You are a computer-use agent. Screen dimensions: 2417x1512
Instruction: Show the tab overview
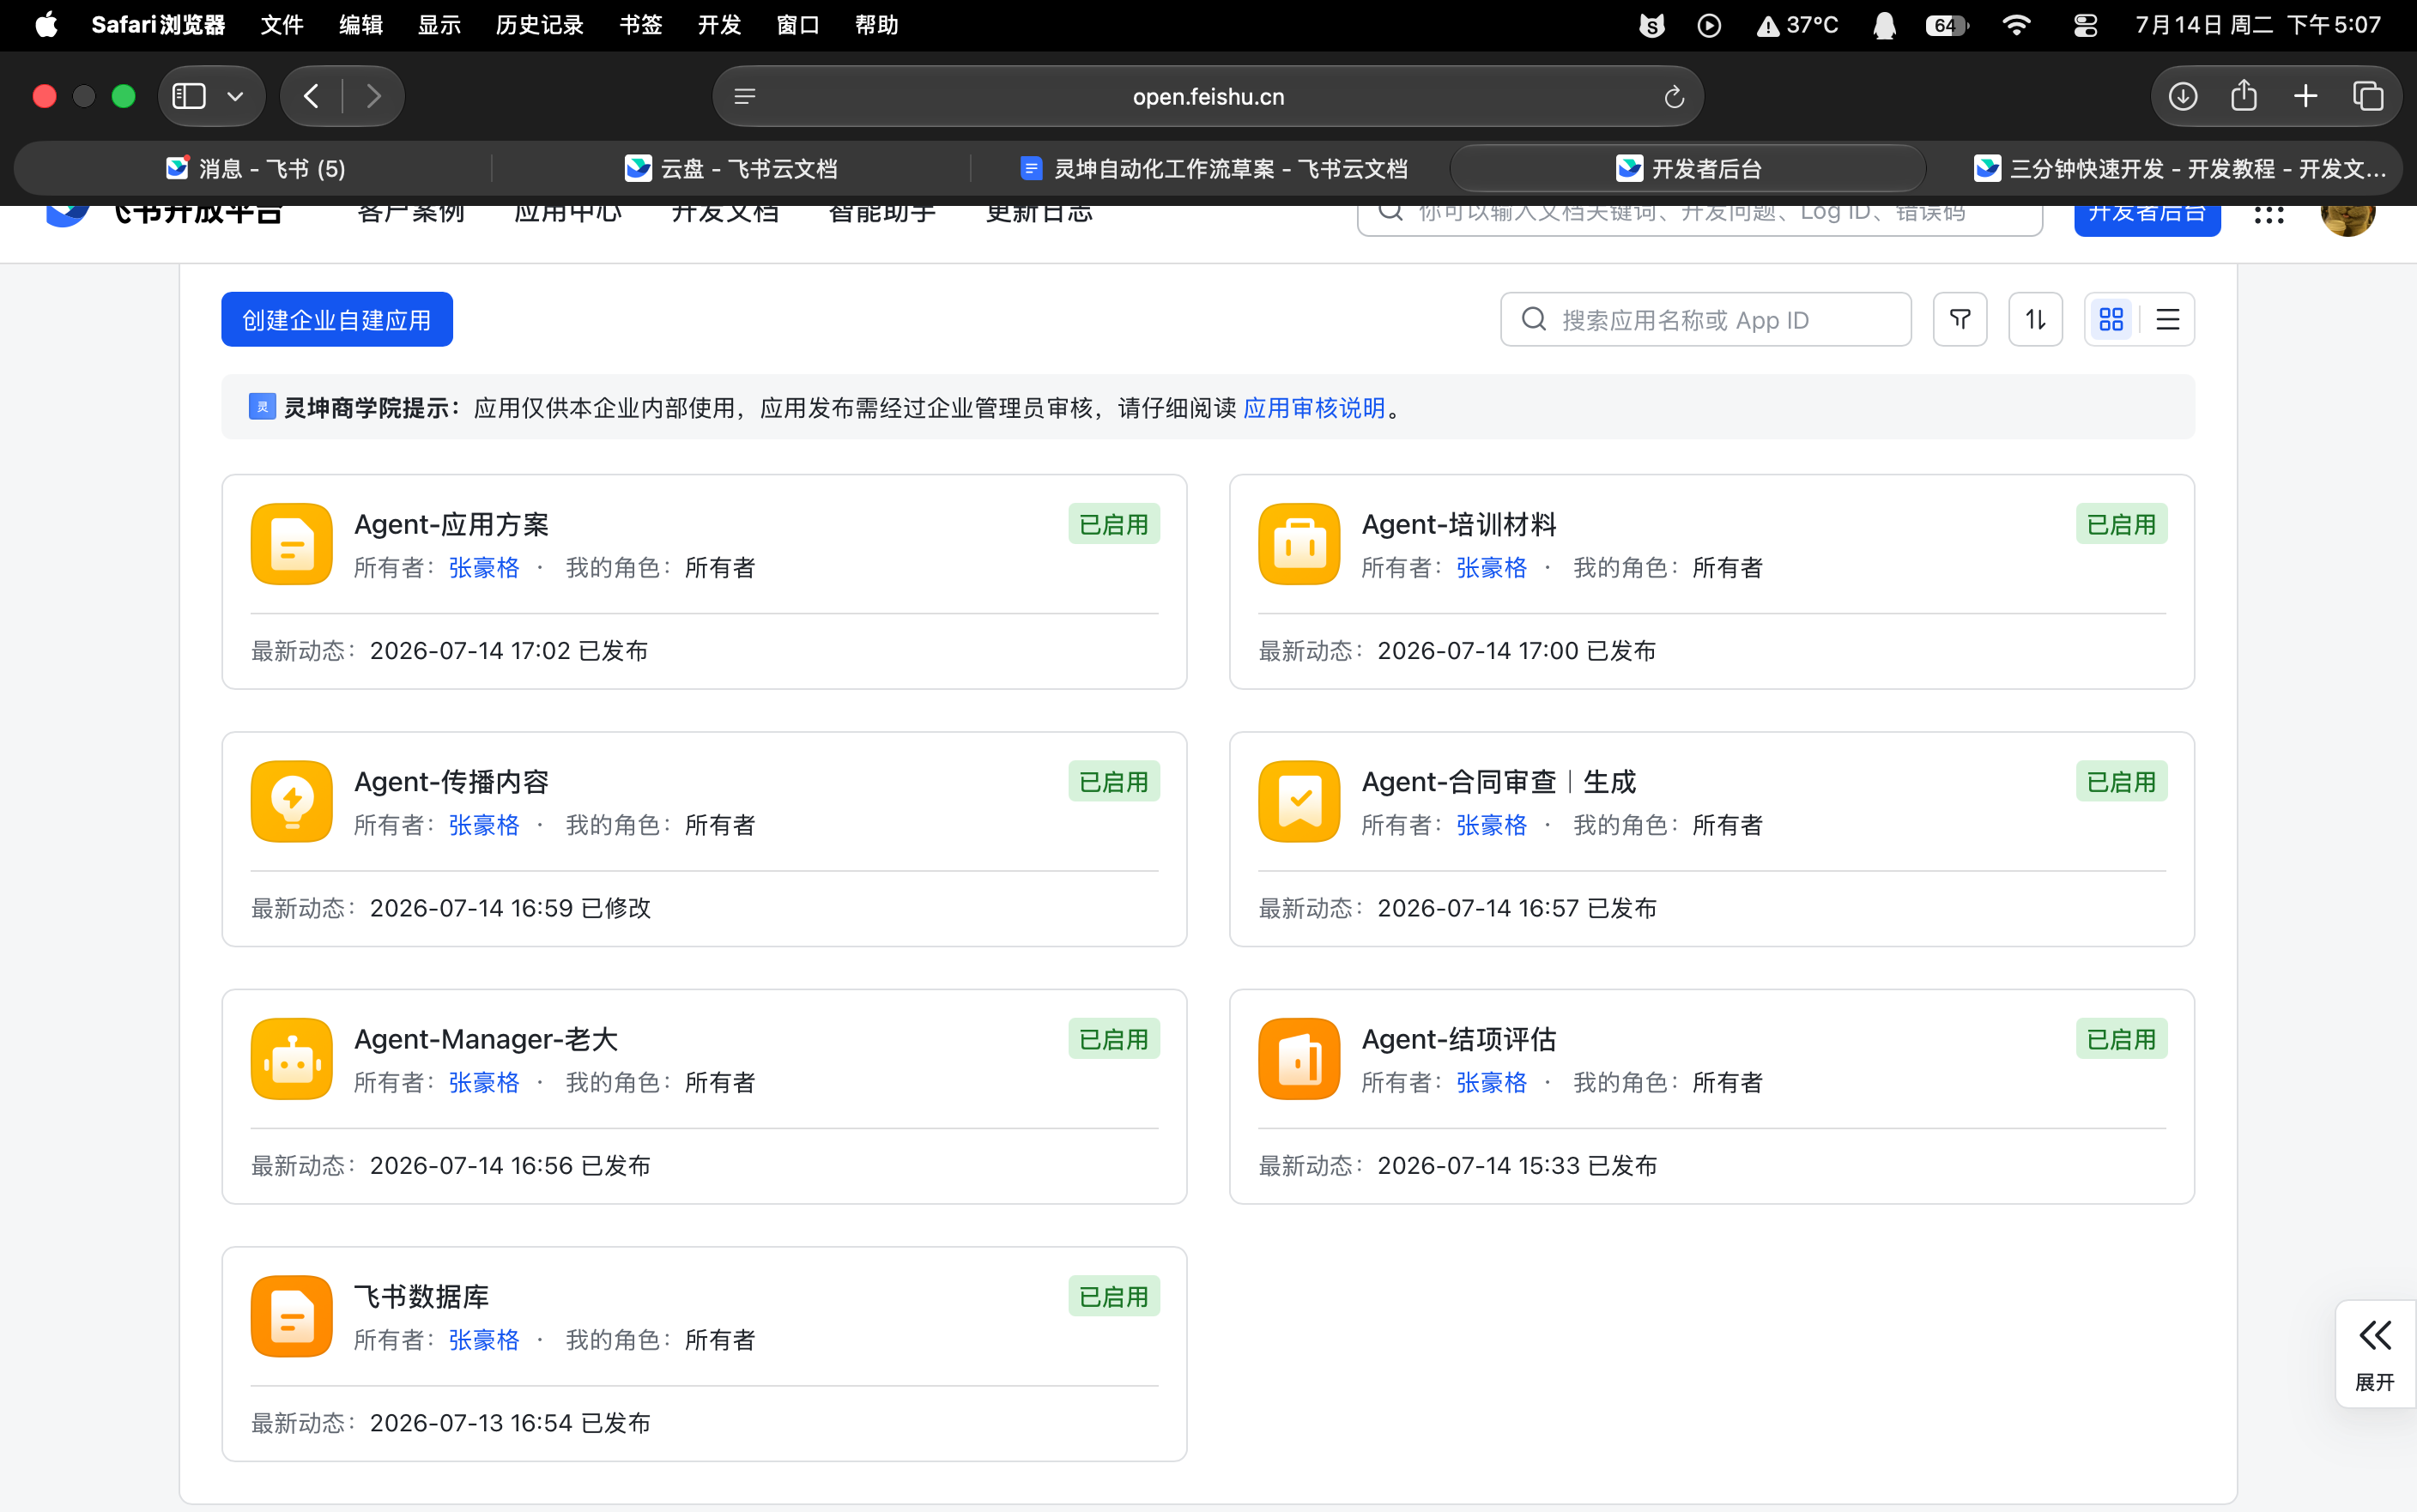pyautogui.click(x=2368, y=96)
